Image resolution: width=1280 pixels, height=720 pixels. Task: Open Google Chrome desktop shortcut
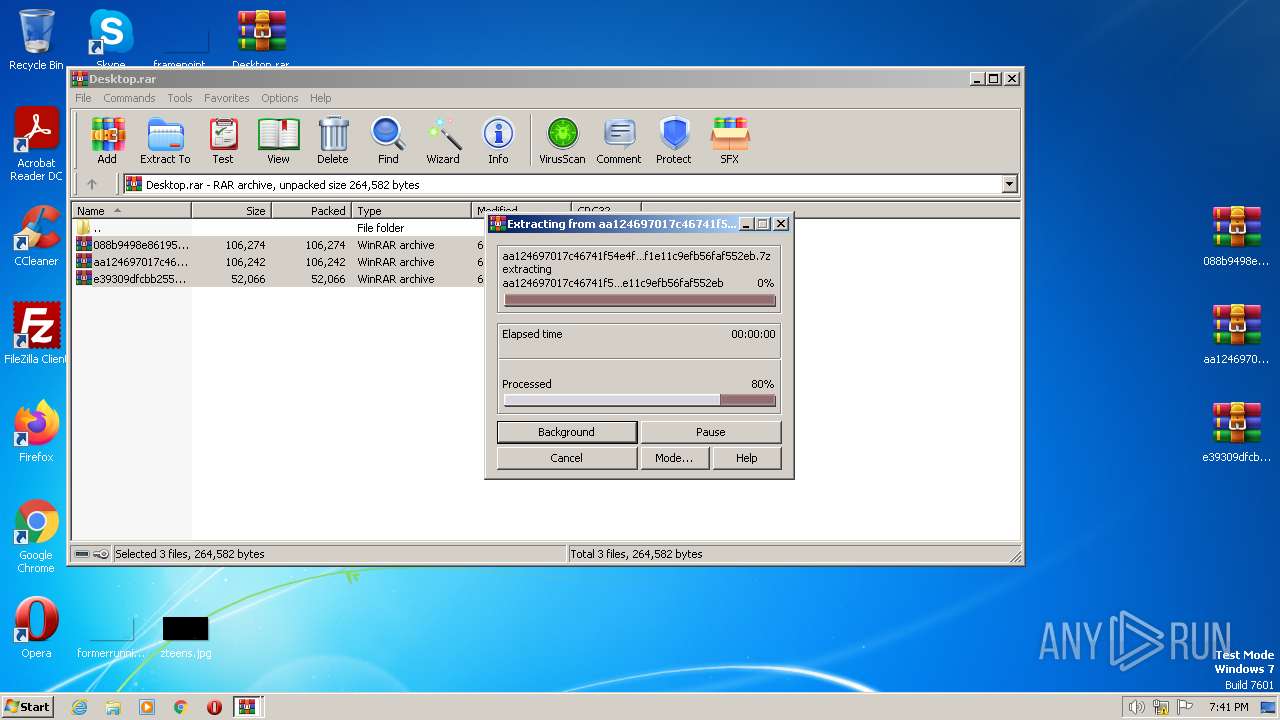[36, 536]
